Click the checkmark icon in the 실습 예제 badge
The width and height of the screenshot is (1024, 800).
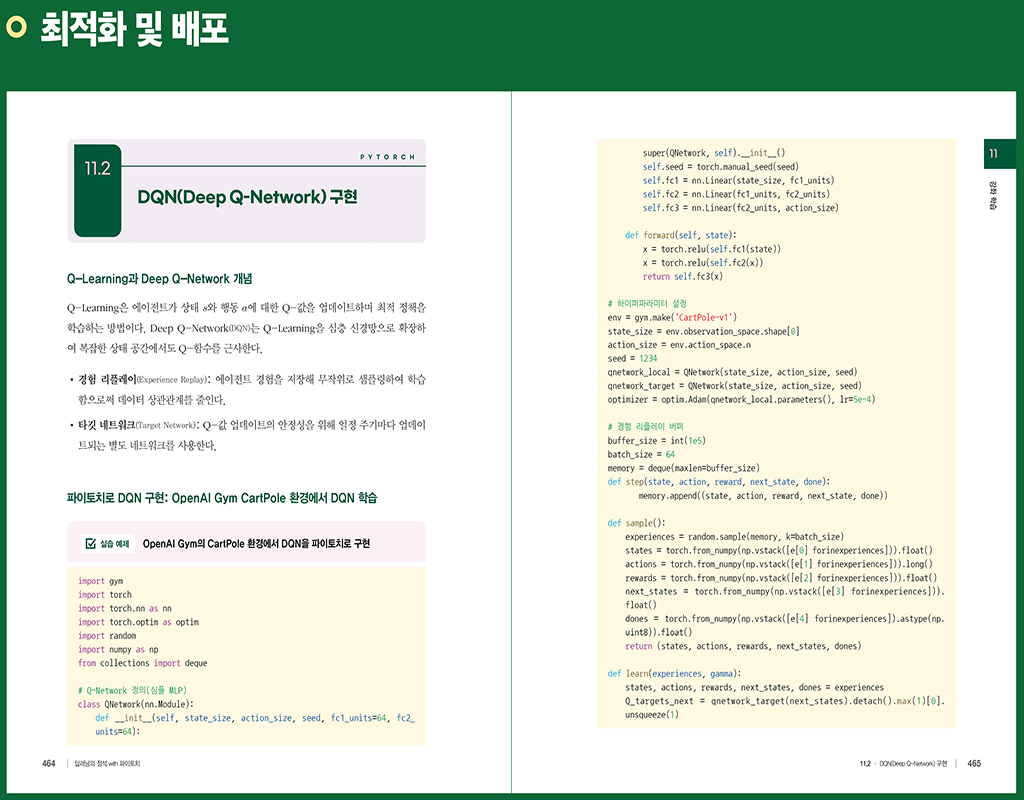coord(91,544)
